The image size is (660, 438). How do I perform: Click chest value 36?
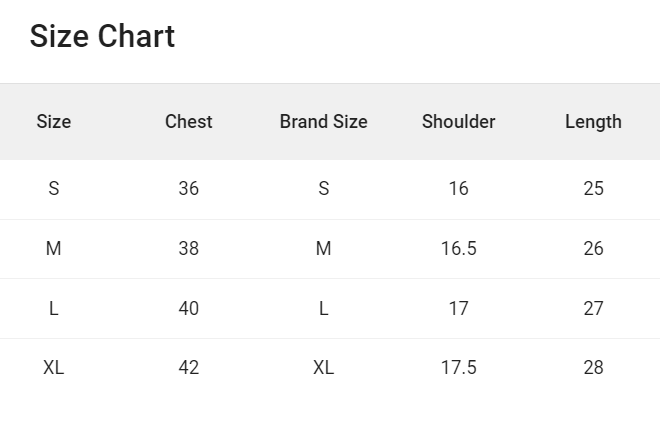click(189, 189)
